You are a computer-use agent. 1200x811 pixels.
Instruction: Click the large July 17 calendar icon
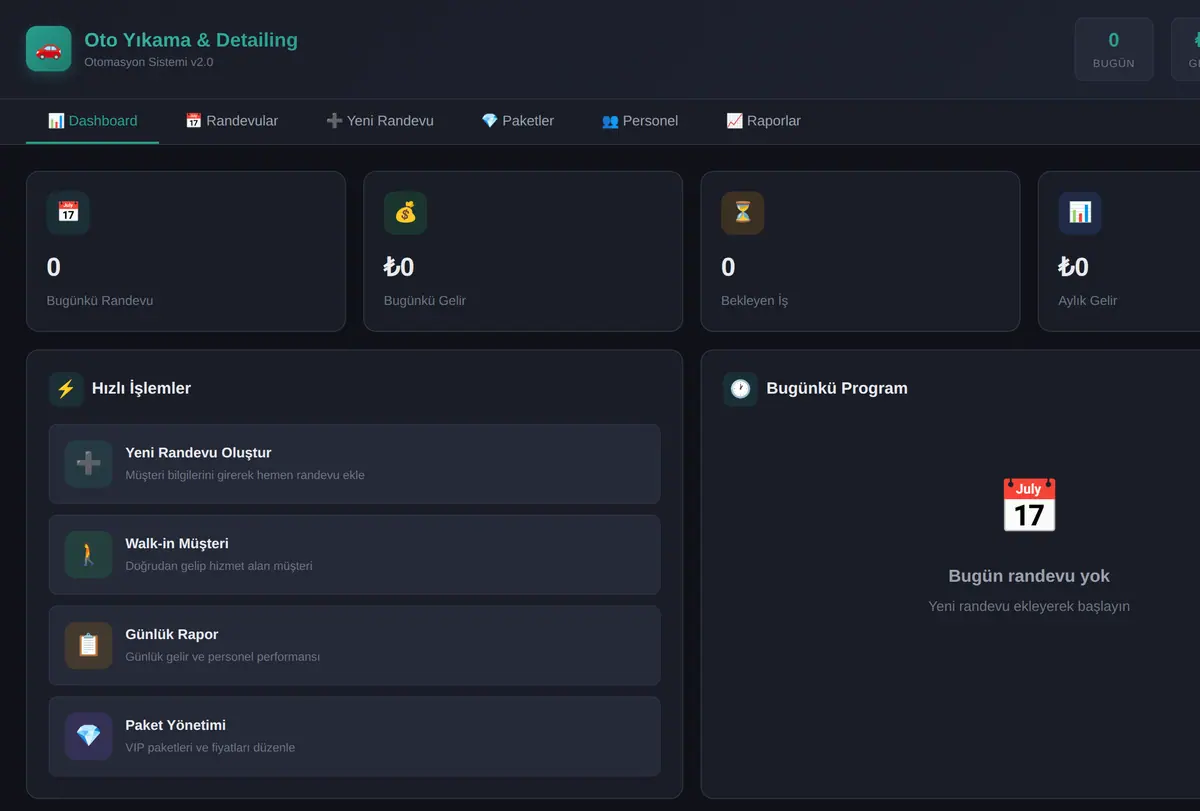tap(1029, 505)
